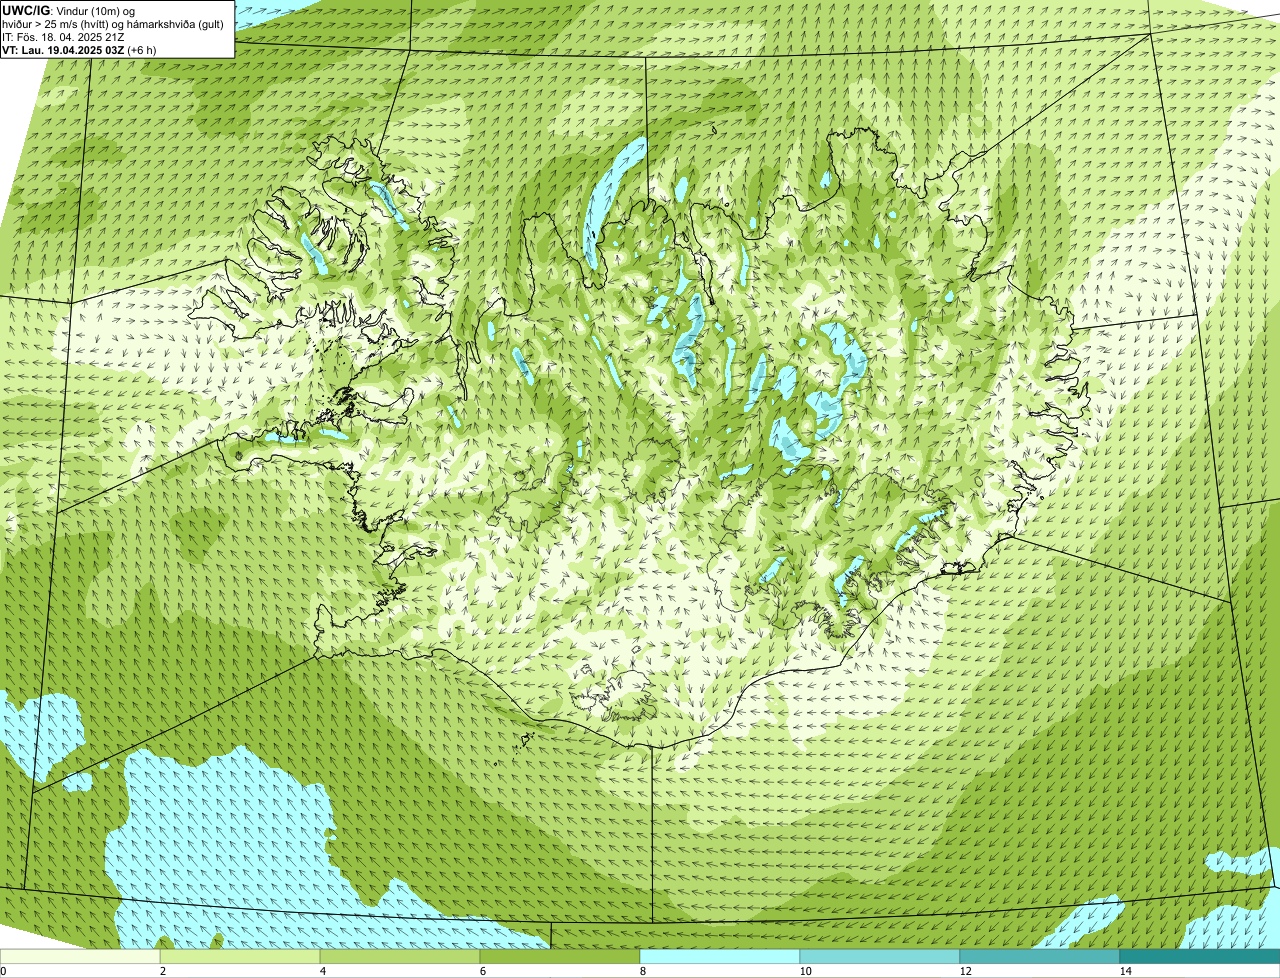Click the "IT: Fös. 18. 04. 2025 21Z" line
Image resolution: width=1280 pixels, height=978 pixels.
click(63, 37)
